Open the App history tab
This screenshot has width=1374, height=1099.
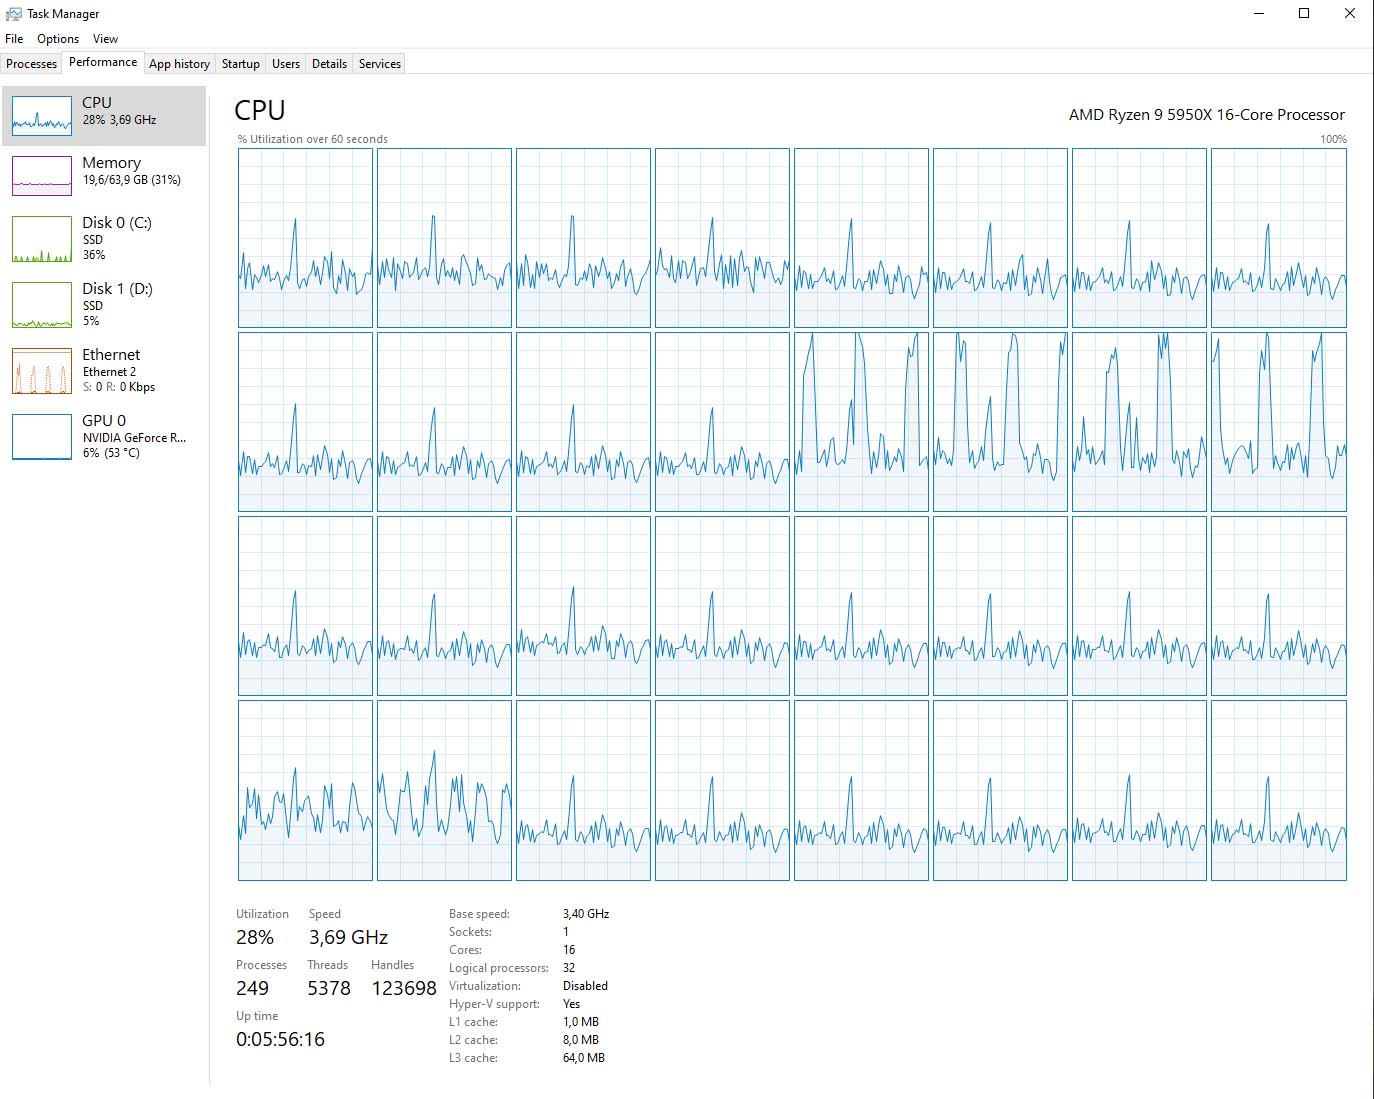[x=179, y=63]
